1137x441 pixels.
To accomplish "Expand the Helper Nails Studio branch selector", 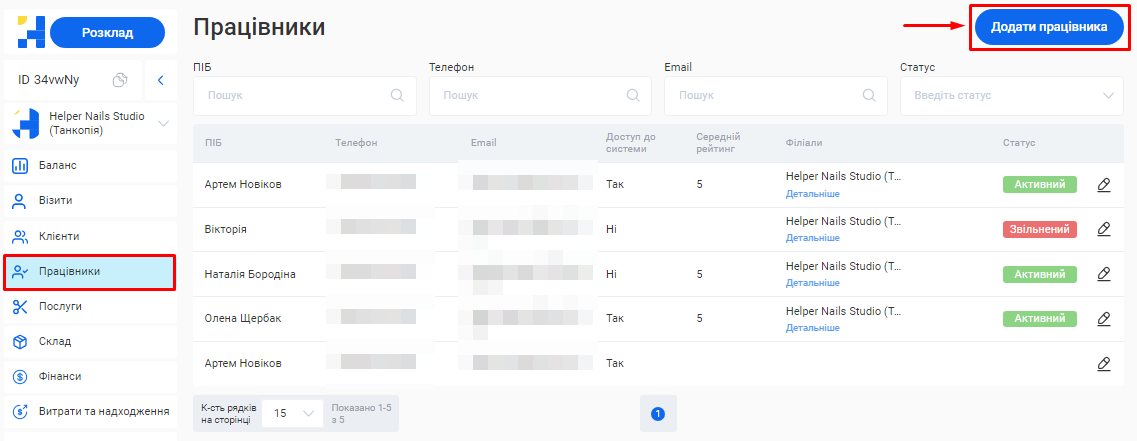I will pos(164,124).
